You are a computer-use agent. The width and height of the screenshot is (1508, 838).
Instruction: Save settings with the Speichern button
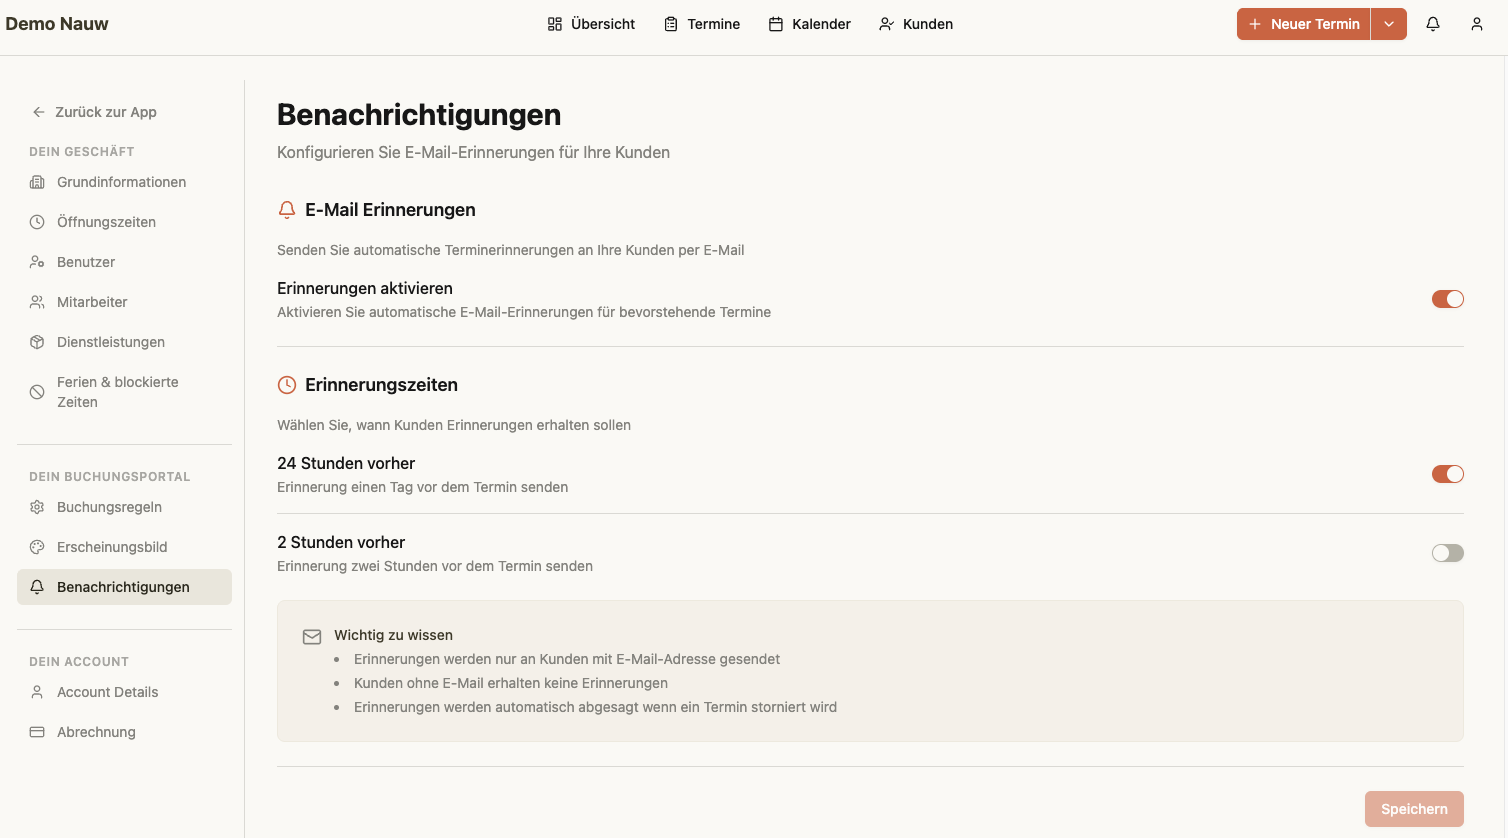1414,809
